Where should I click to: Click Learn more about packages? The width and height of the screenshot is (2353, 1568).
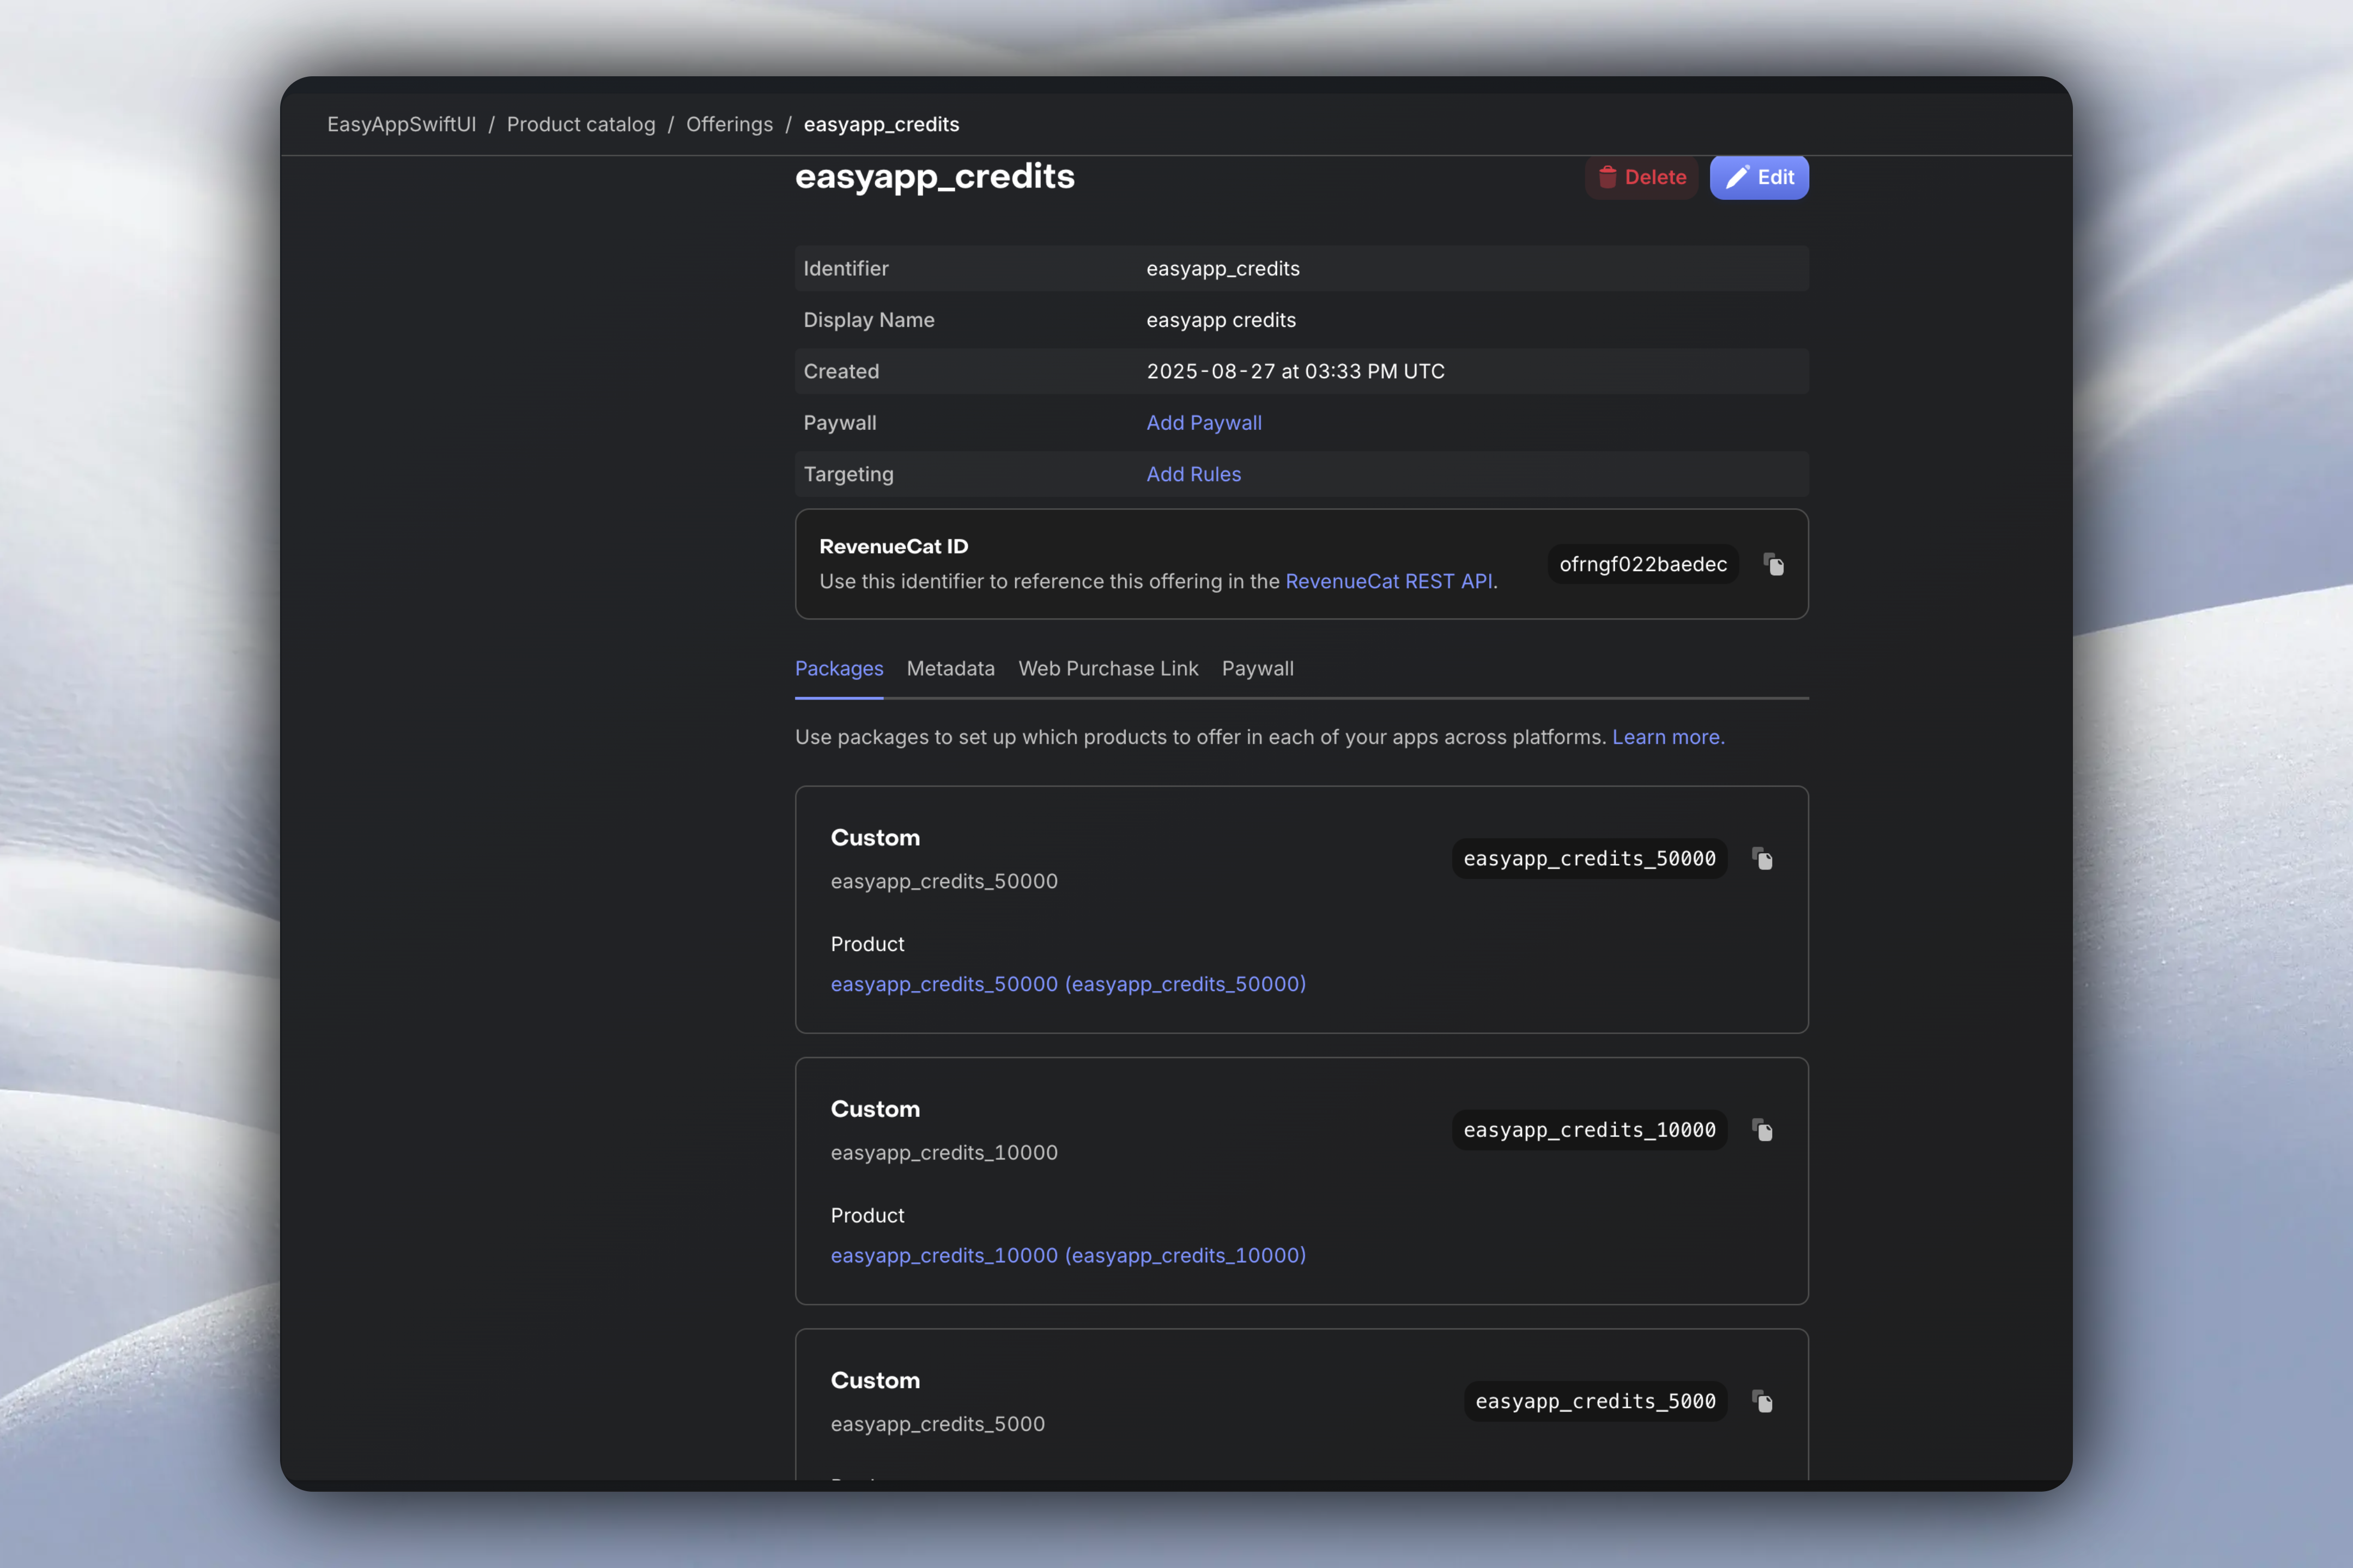(1667, 737)
